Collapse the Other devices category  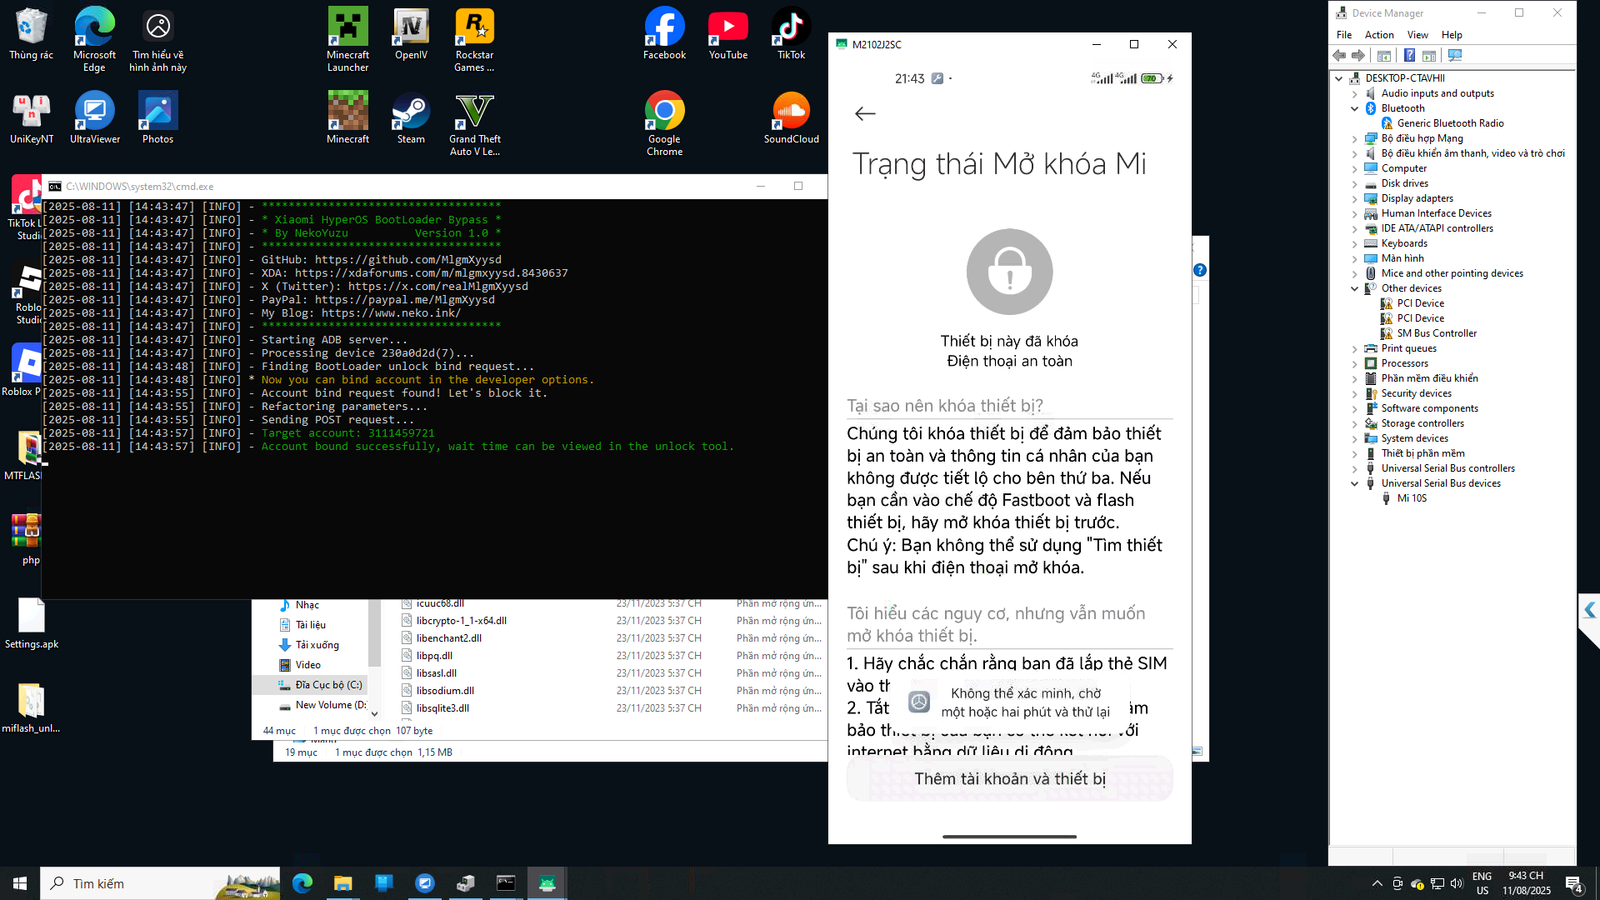point(1355,288)
